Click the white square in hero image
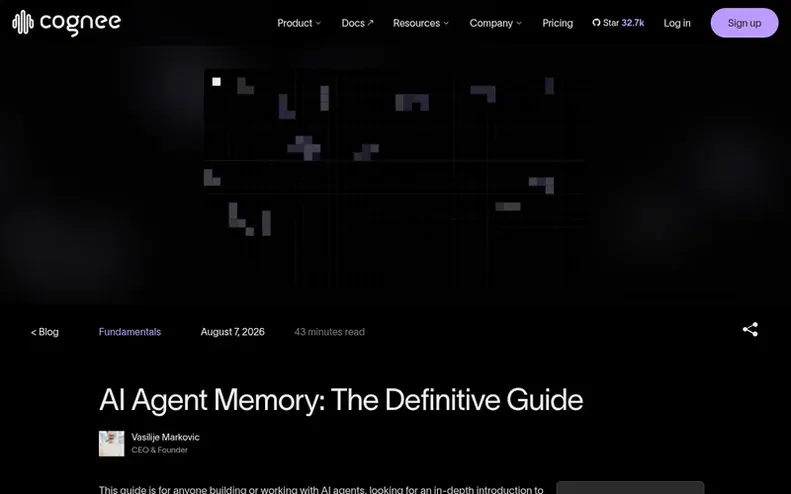The width and height of the screenshot is (791, 494). click(x=216, y=82)
